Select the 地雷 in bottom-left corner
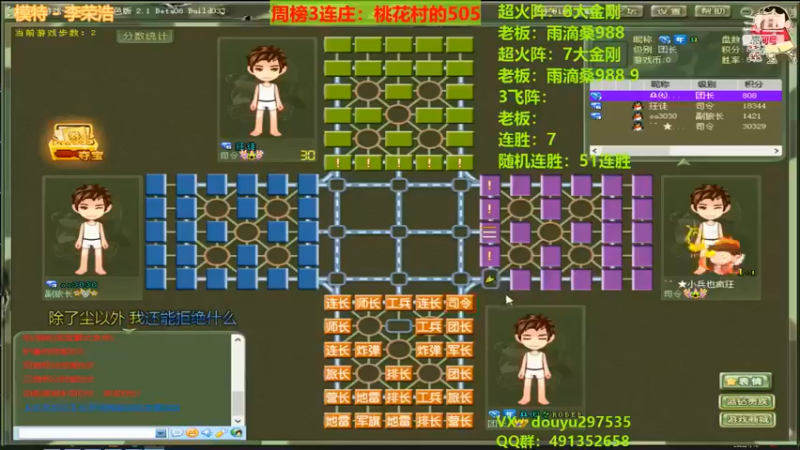The height and width of the screenshot is (450, 800). [x=337, y=421]
